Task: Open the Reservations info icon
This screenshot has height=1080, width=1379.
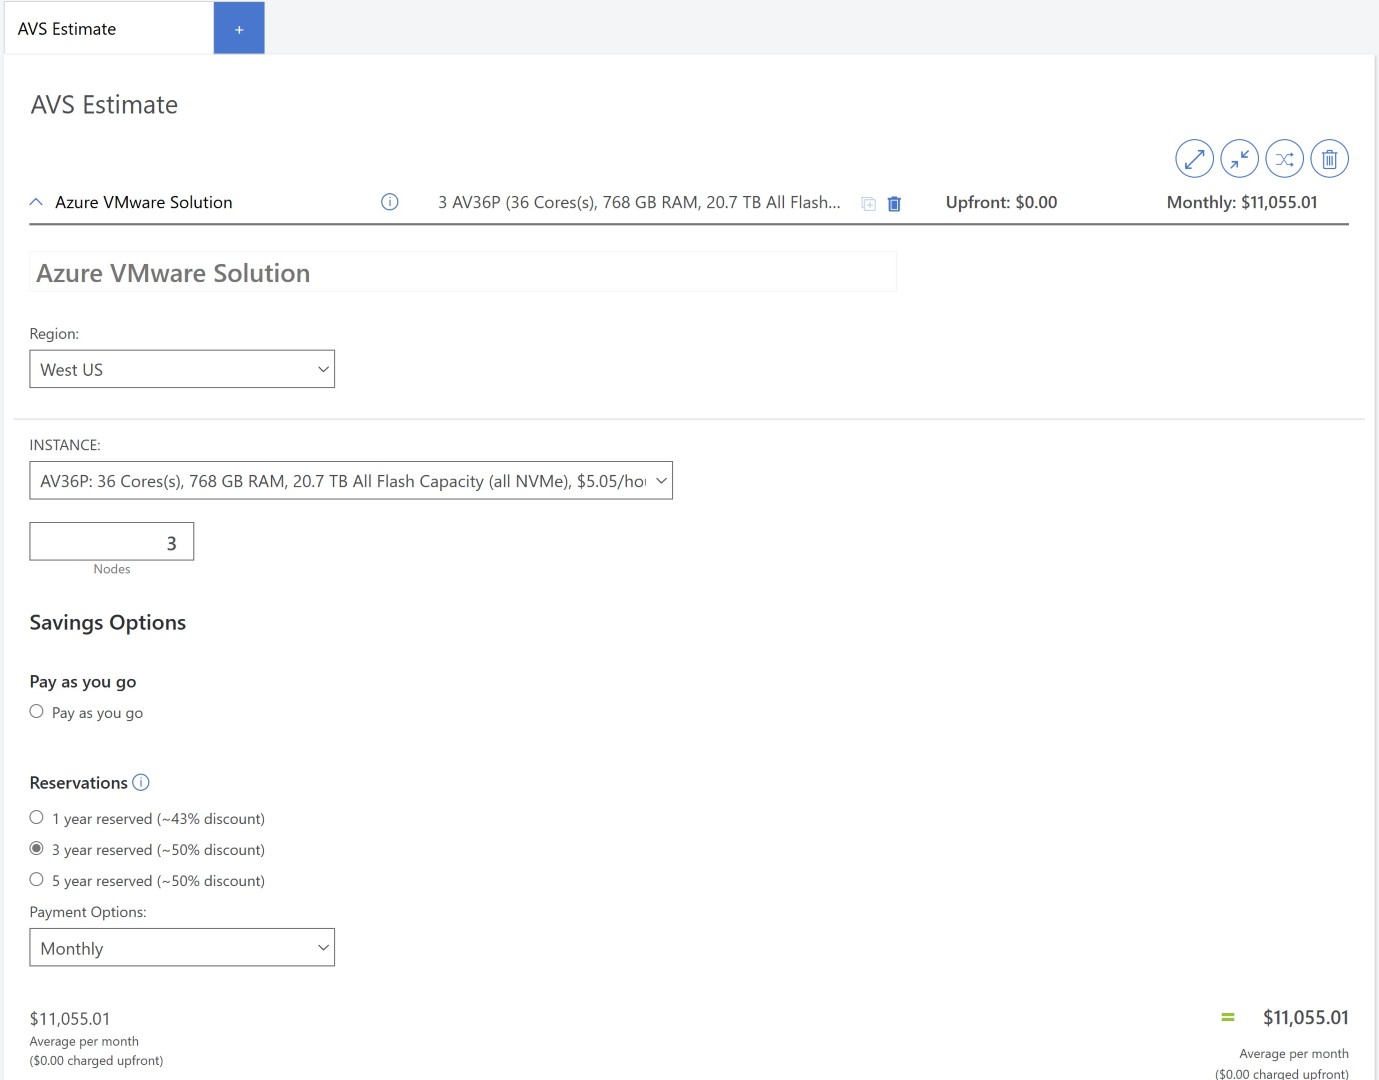Action: pyautogui.click(x=141, y=782)
